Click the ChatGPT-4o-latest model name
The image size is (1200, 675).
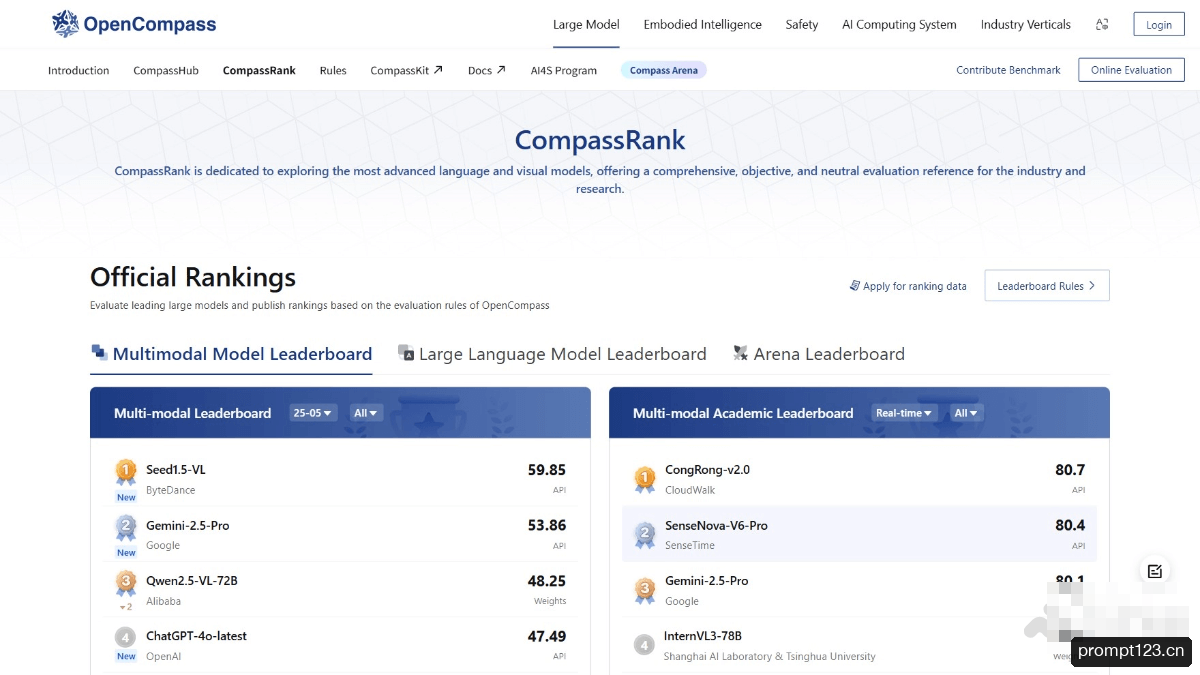click(196, 636)
